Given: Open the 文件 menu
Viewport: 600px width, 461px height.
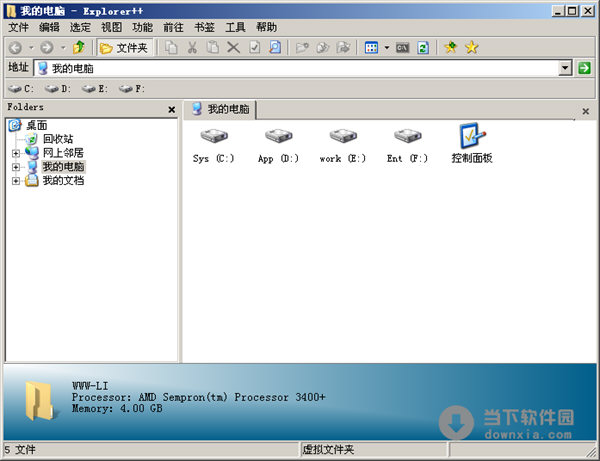Looking at the screenshot, I should 18,27.
